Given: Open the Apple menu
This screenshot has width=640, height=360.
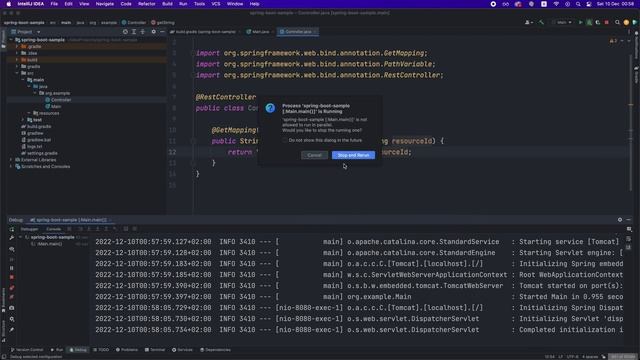Looking at the screenshot, I should (x=9, y=4).
